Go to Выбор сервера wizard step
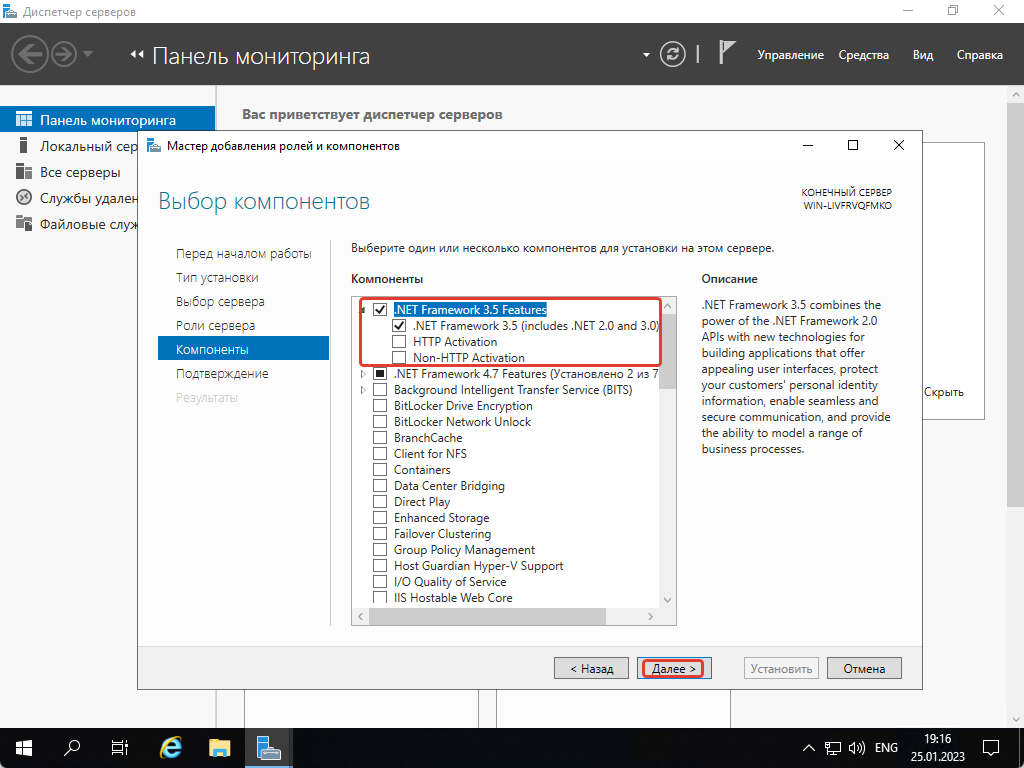This screenshot has height=768, width=1024. coord(220,301)
